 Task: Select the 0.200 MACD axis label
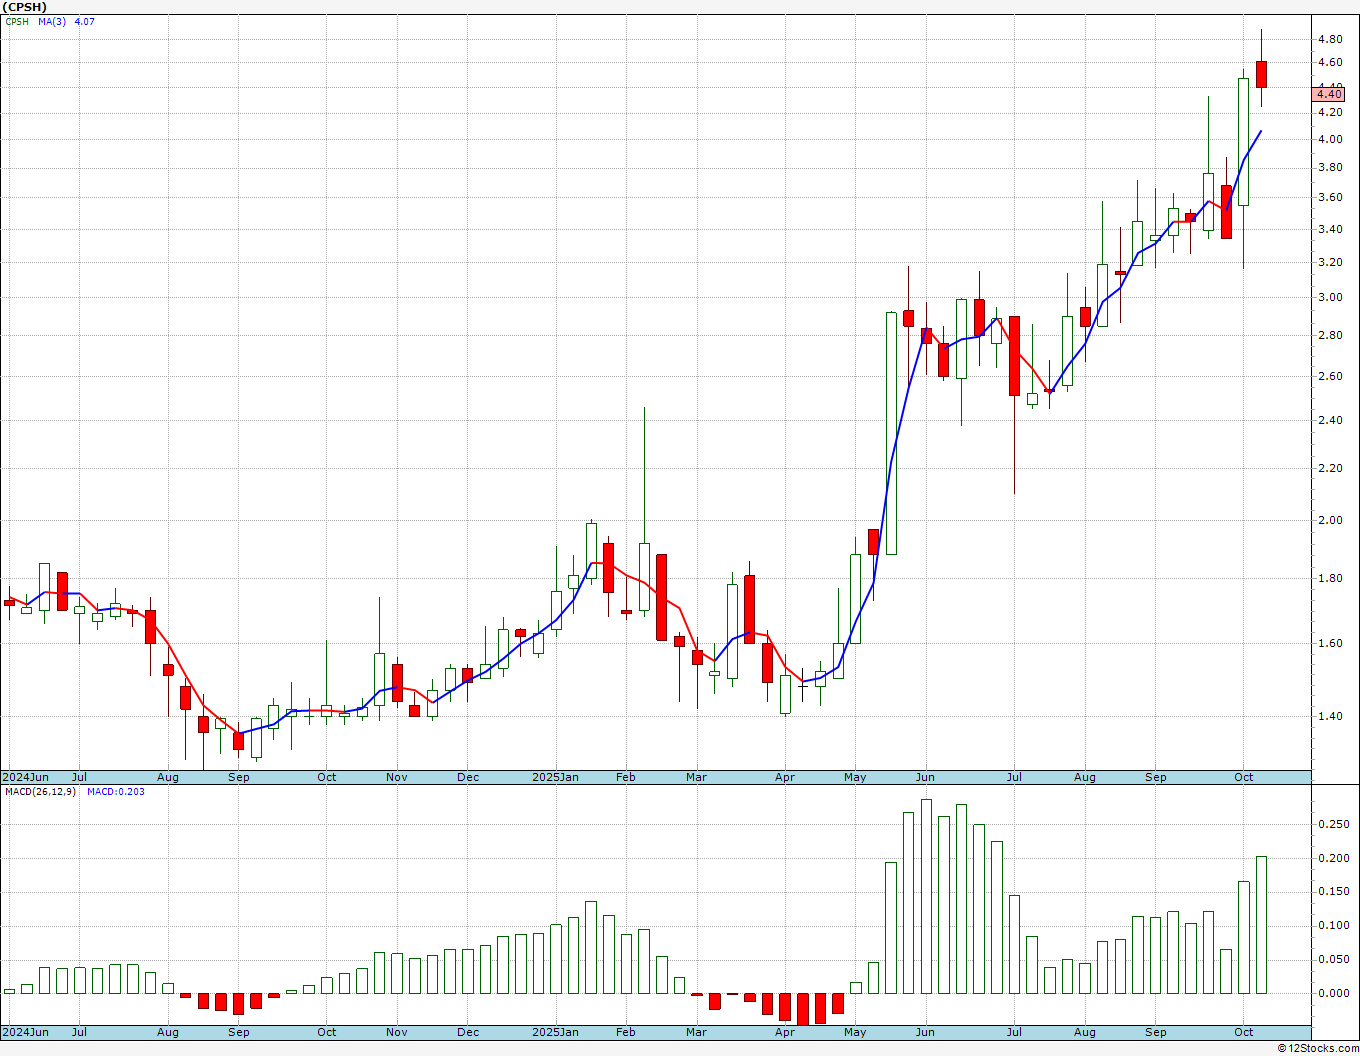pyautogui.click(x=1334, y=859)
